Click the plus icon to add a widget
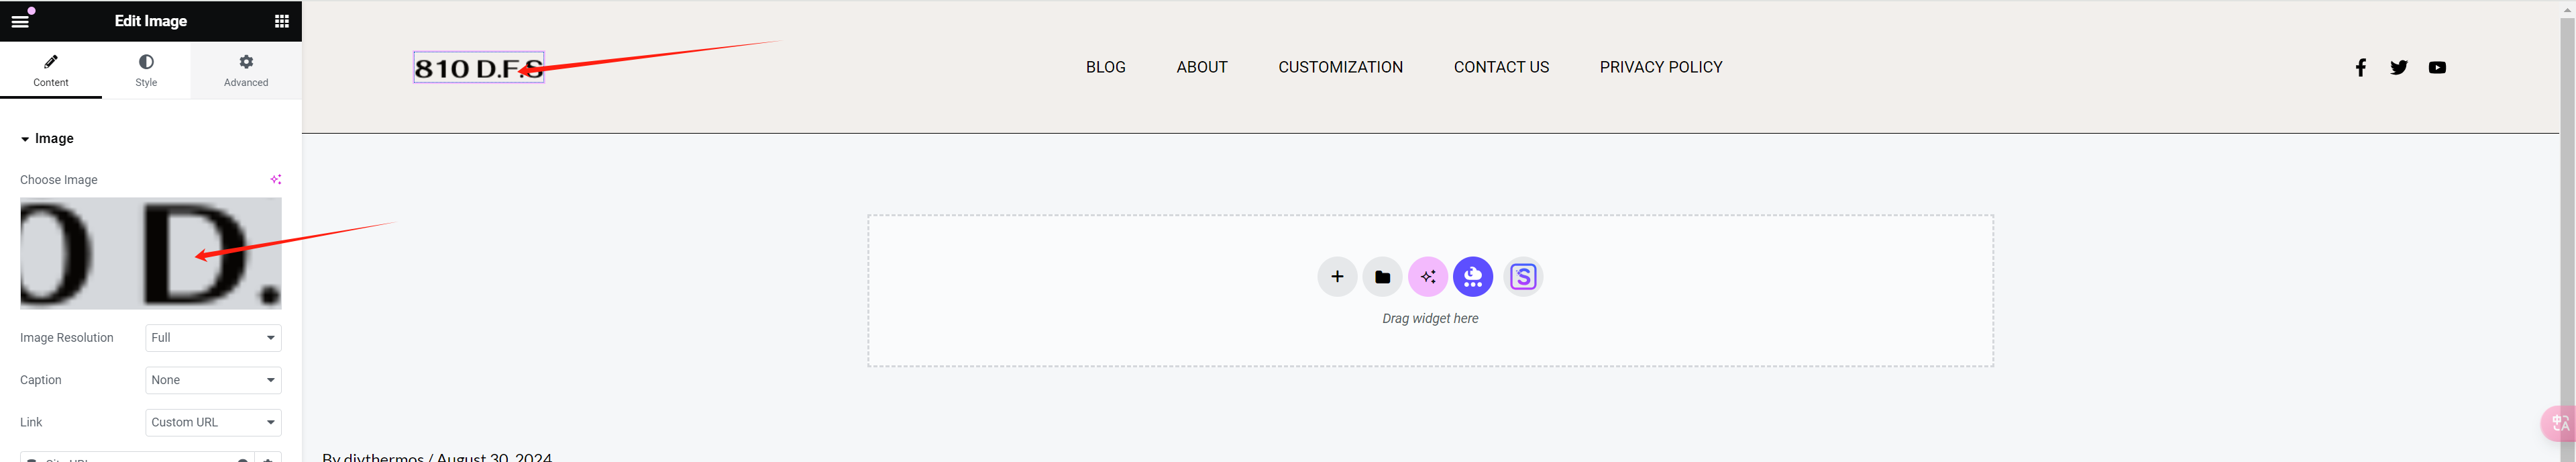The height and width of the screenshot is (462, 2576). (1337, 276)
